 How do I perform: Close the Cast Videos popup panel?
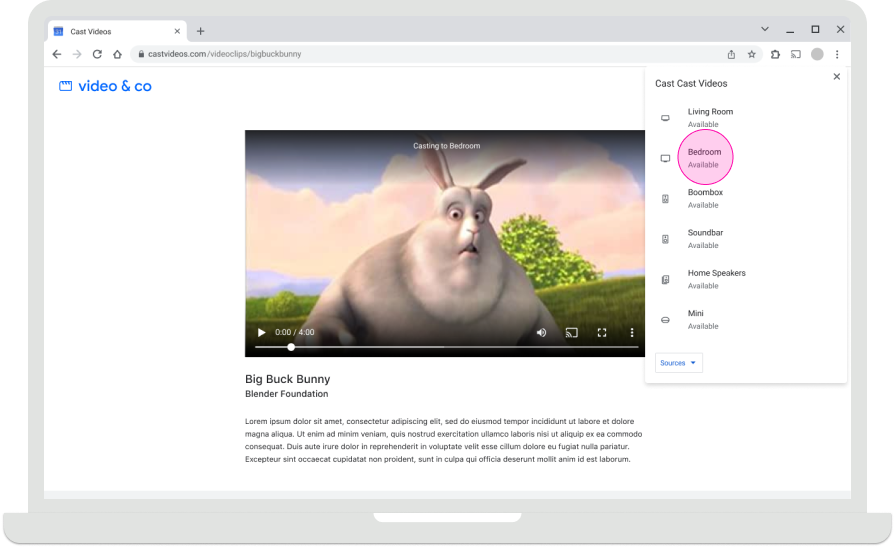pos(837,77)
